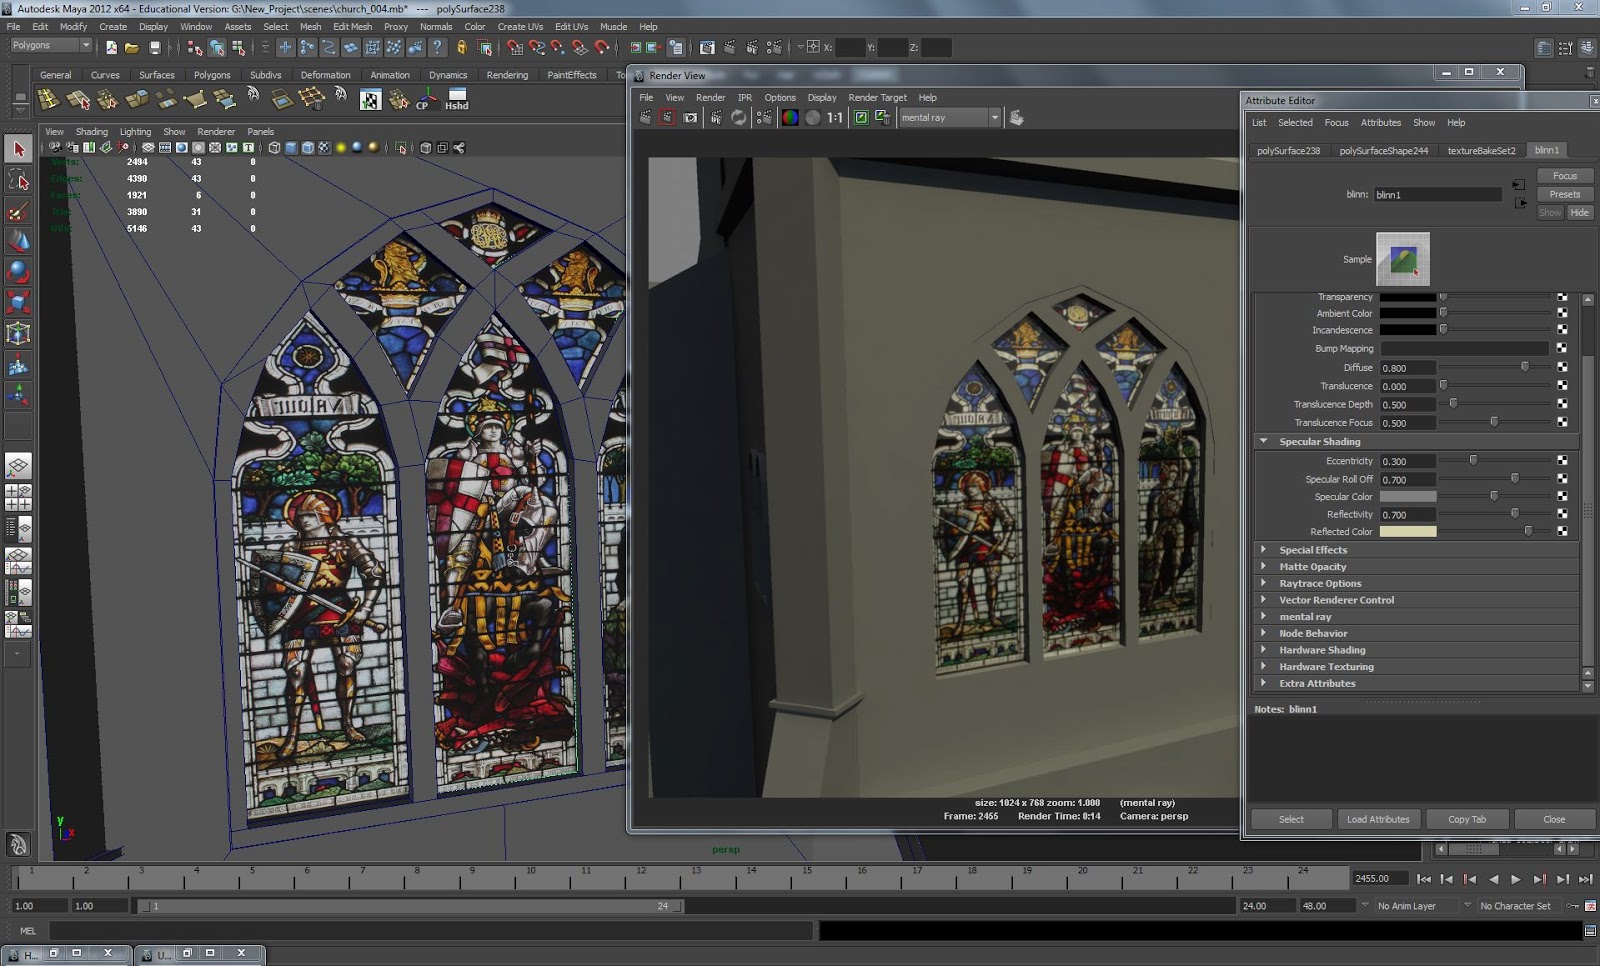Click Render region icon in Render View

click(x=667, y=117)
